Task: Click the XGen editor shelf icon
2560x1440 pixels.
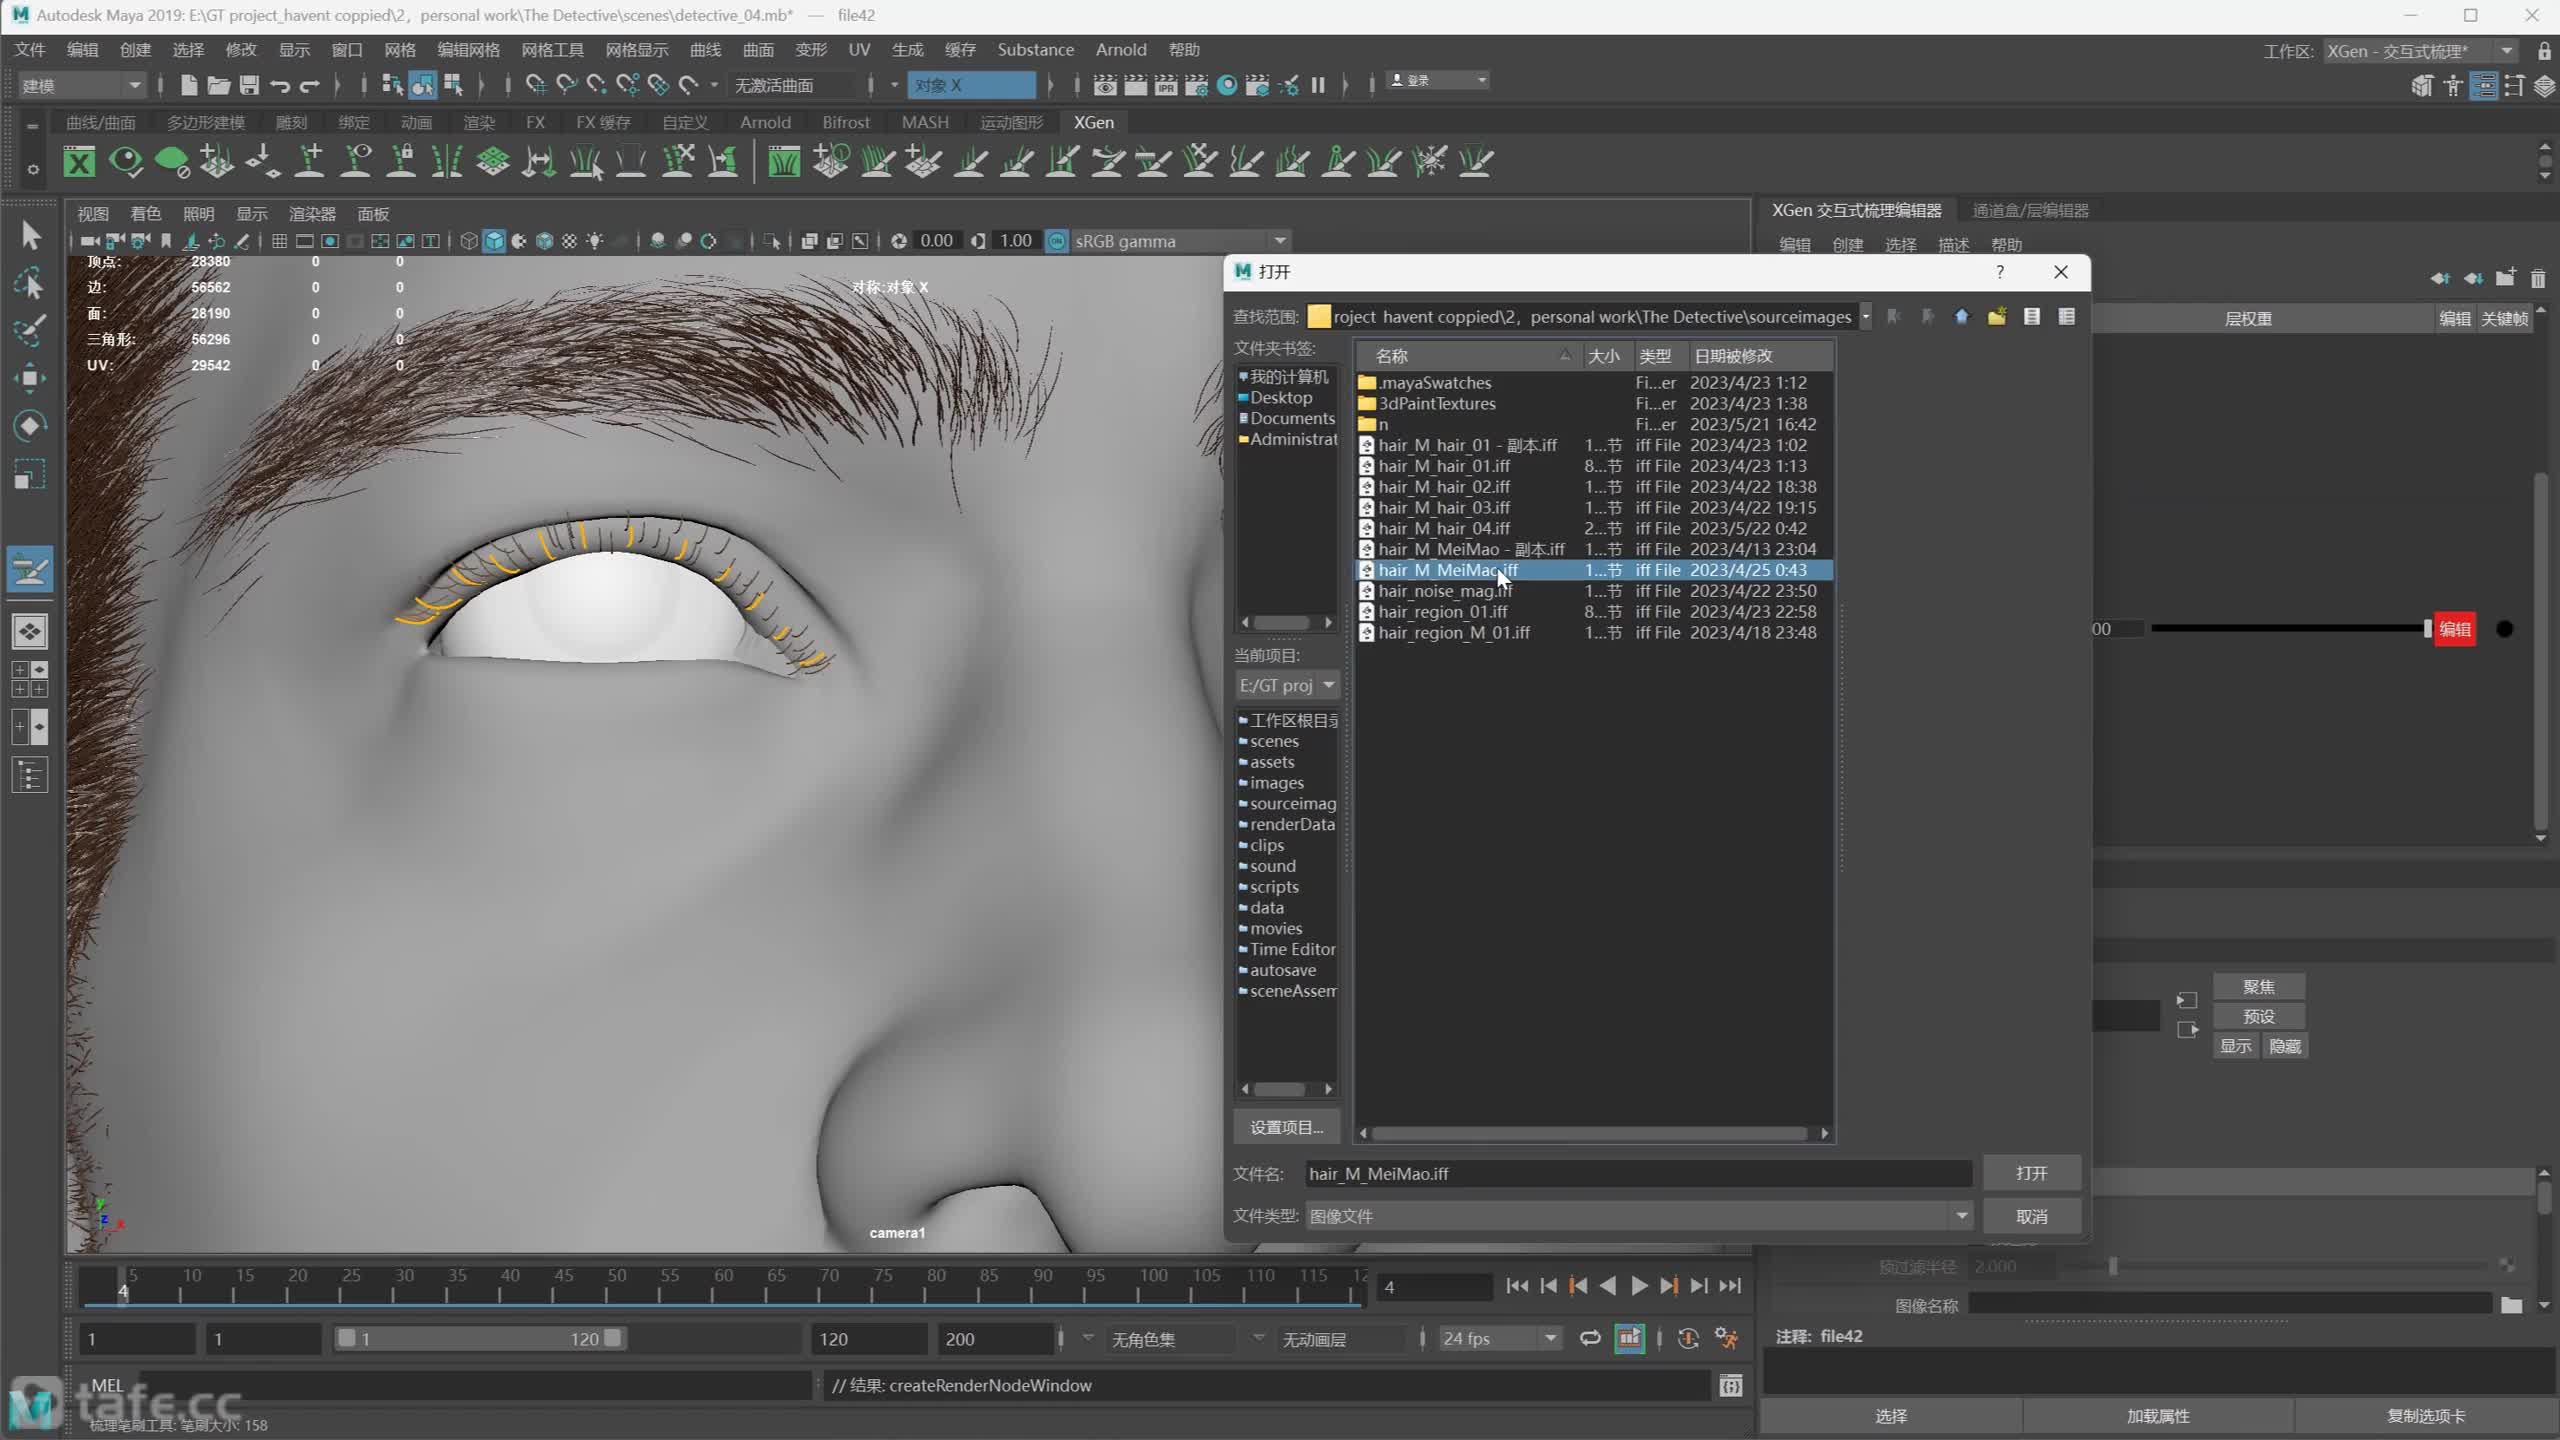Action: coord(79,161)
